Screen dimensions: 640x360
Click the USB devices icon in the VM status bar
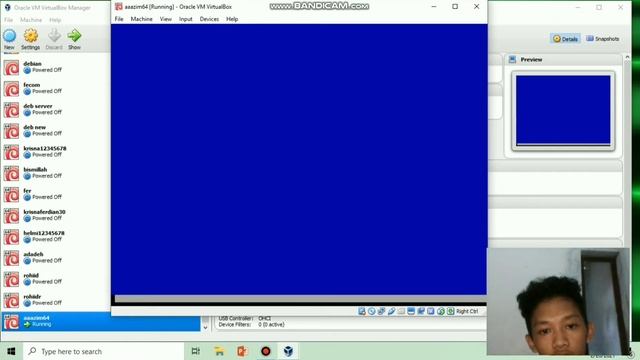point(391,311)
